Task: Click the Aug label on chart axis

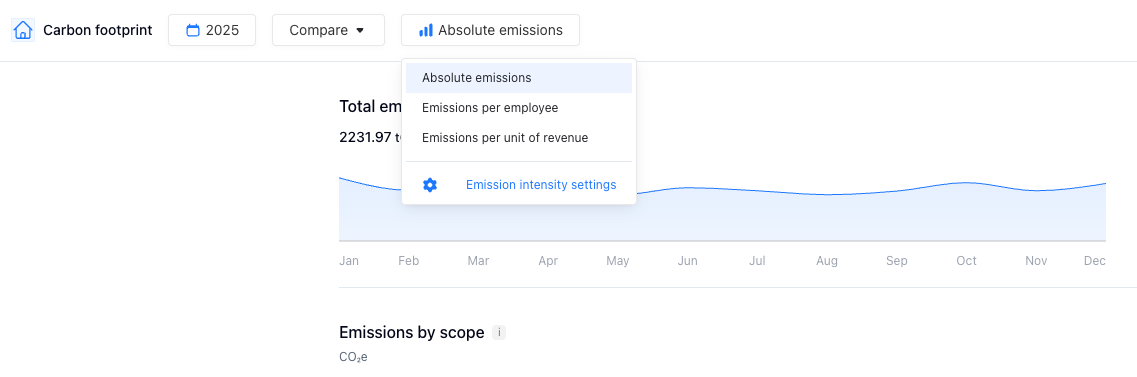Action: click(x=827, y=261)
